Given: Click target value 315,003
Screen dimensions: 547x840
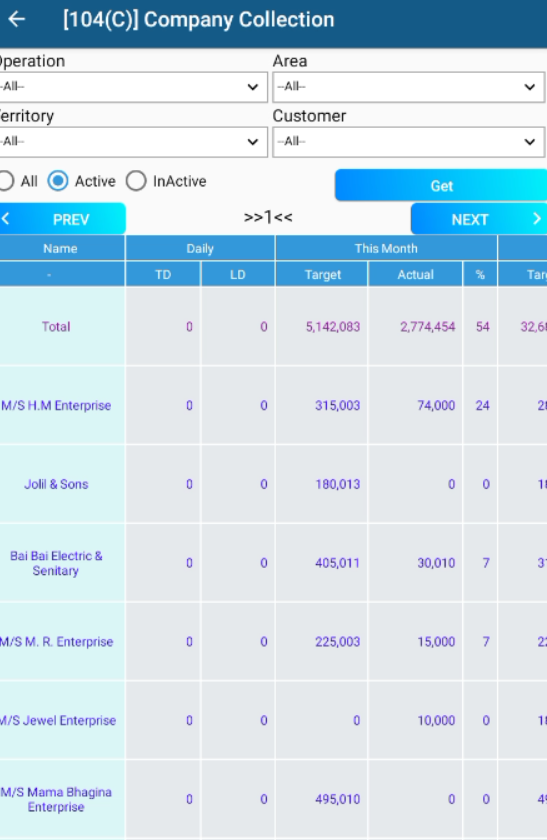Looking at the screenshot, I should [x=338, y=406].
